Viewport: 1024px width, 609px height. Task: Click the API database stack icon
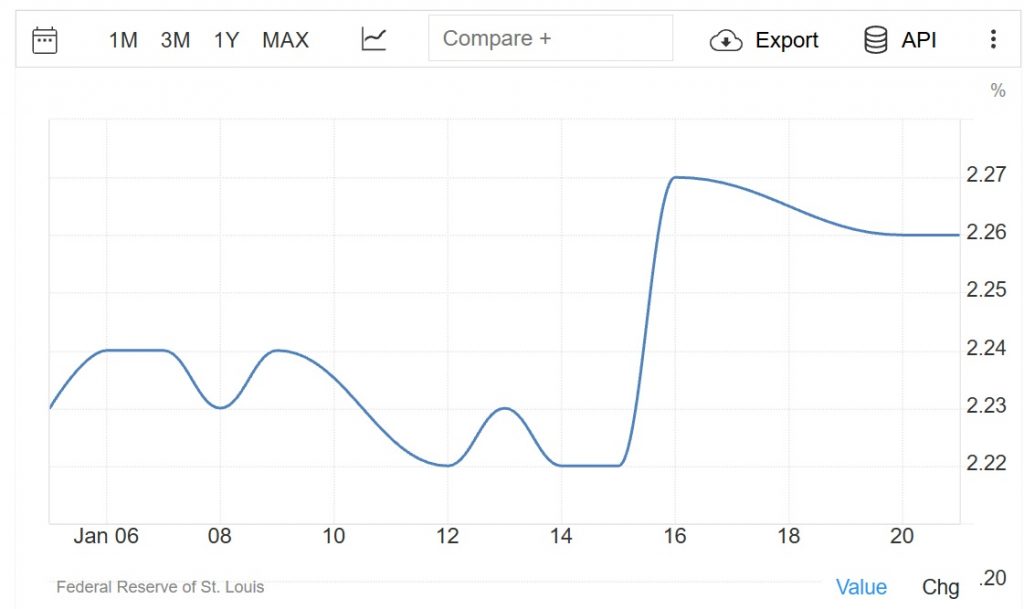point(875,40)
